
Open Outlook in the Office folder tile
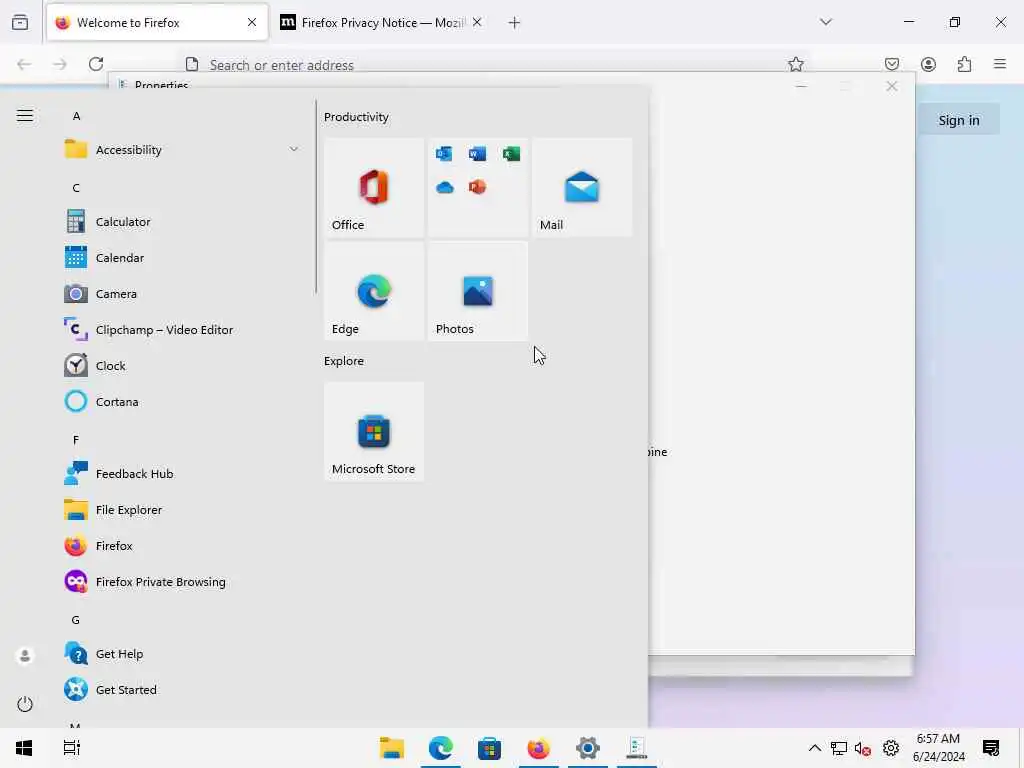tap(444, 153)
